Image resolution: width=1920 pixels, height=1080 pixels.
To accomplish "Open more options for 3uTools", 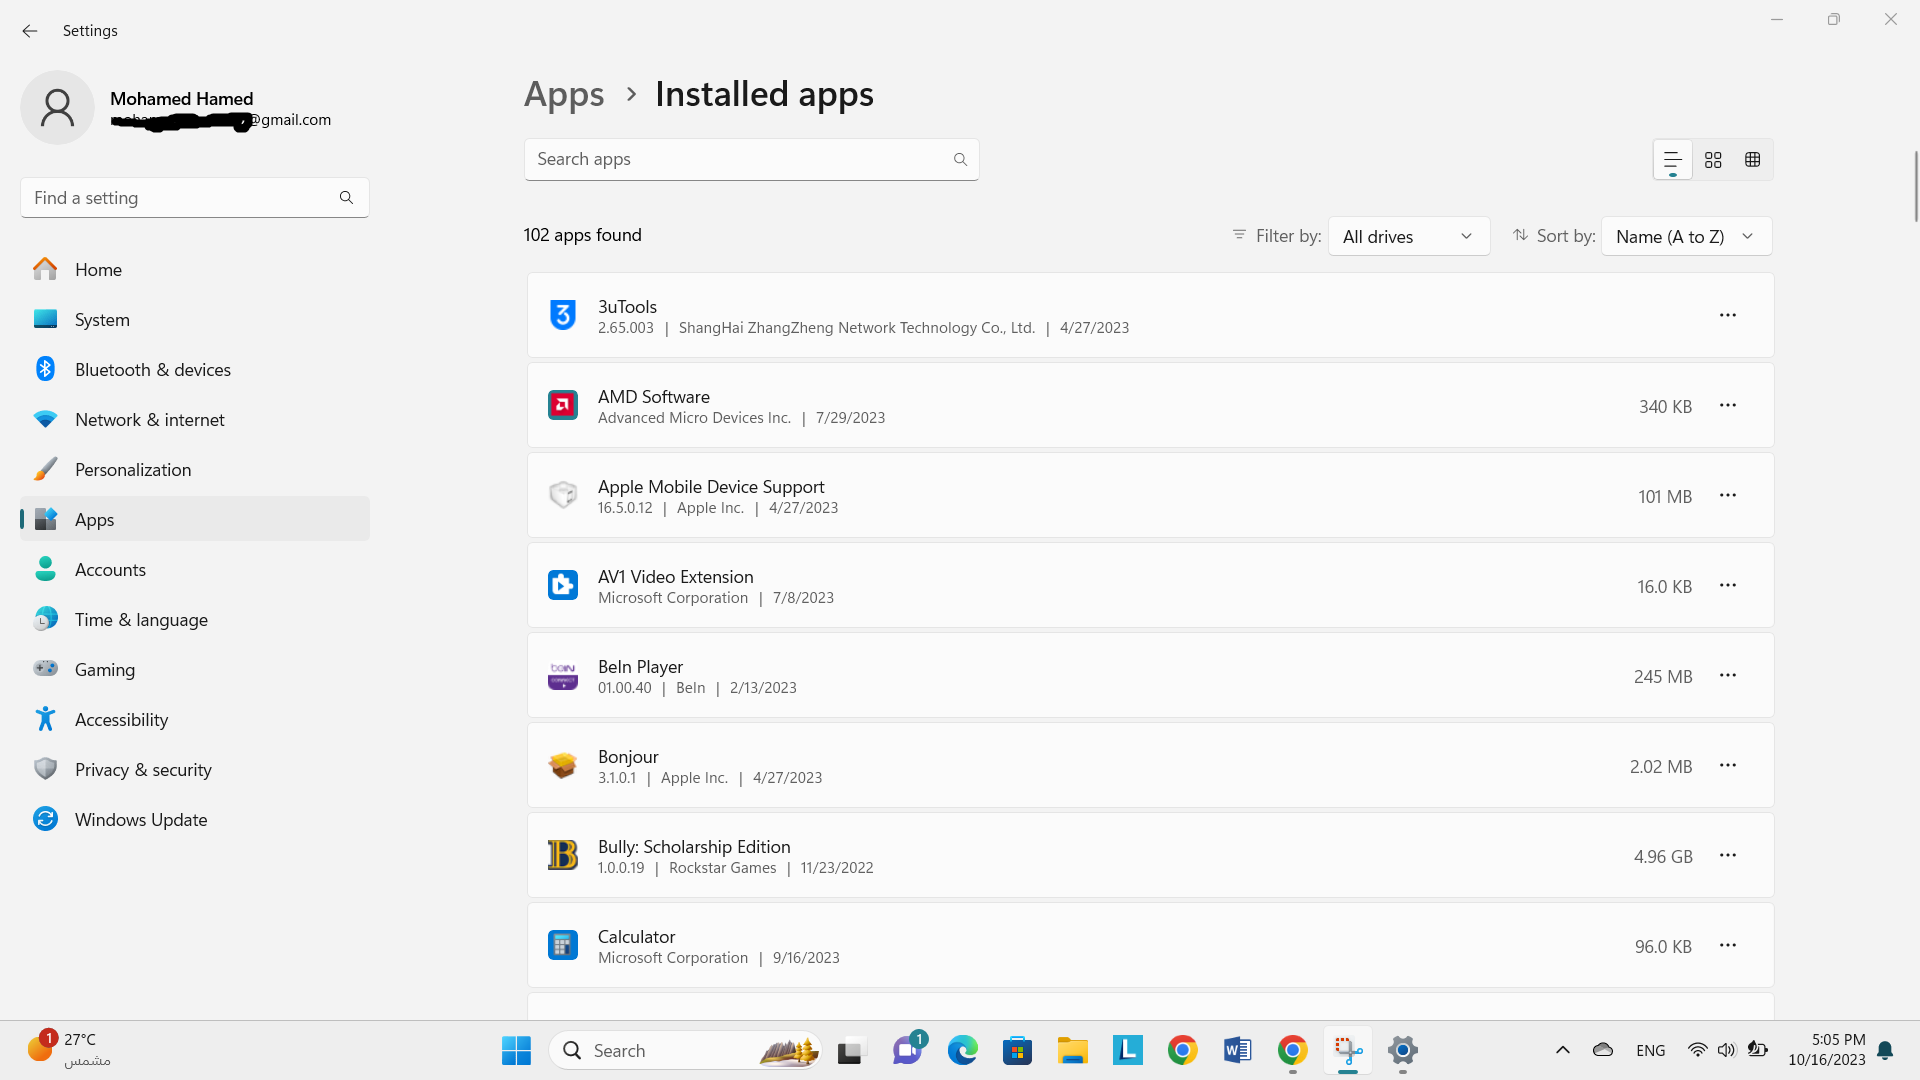I will (x=1727, y=315).
